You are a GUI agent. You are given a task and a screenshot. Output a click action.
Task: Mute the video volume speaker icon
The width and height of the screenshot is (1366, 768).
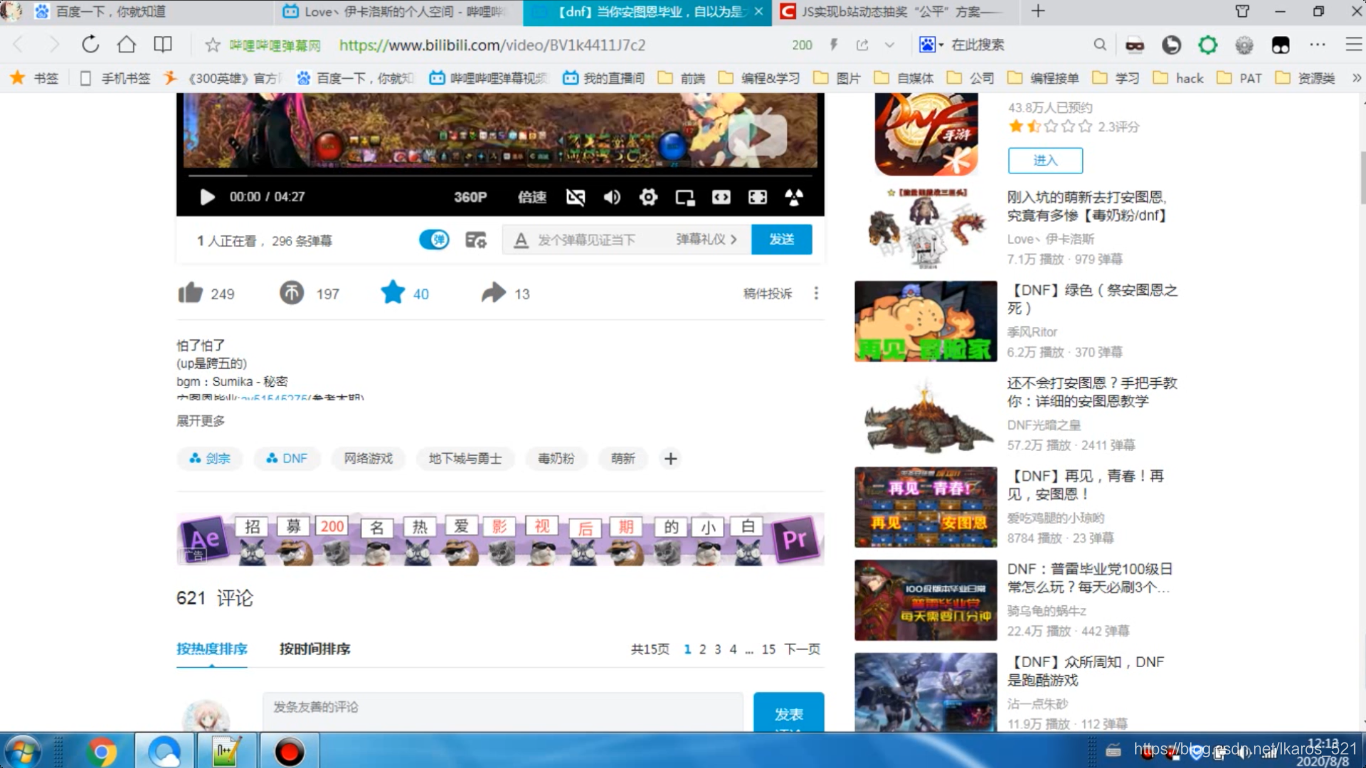[612, 197]
